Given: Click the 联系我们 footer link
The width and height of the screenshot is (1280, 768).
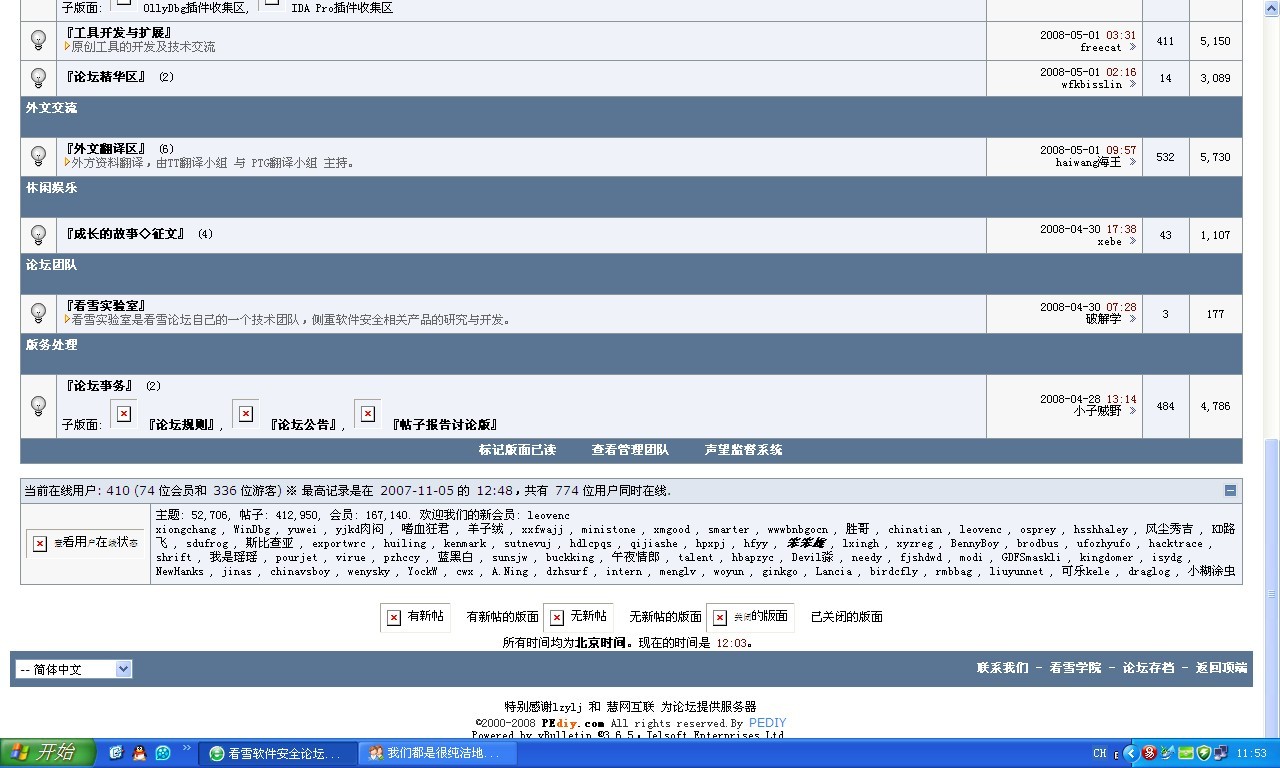Looking at the screenshot, I should (x=1003, y=668).
